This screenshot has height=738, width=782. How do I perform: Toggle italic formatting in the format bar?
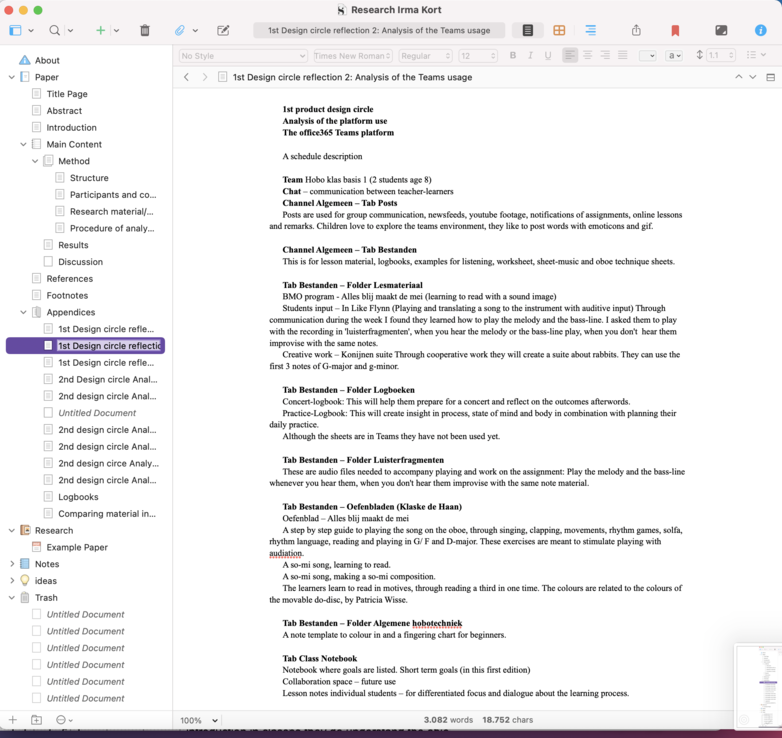(530, 56)
